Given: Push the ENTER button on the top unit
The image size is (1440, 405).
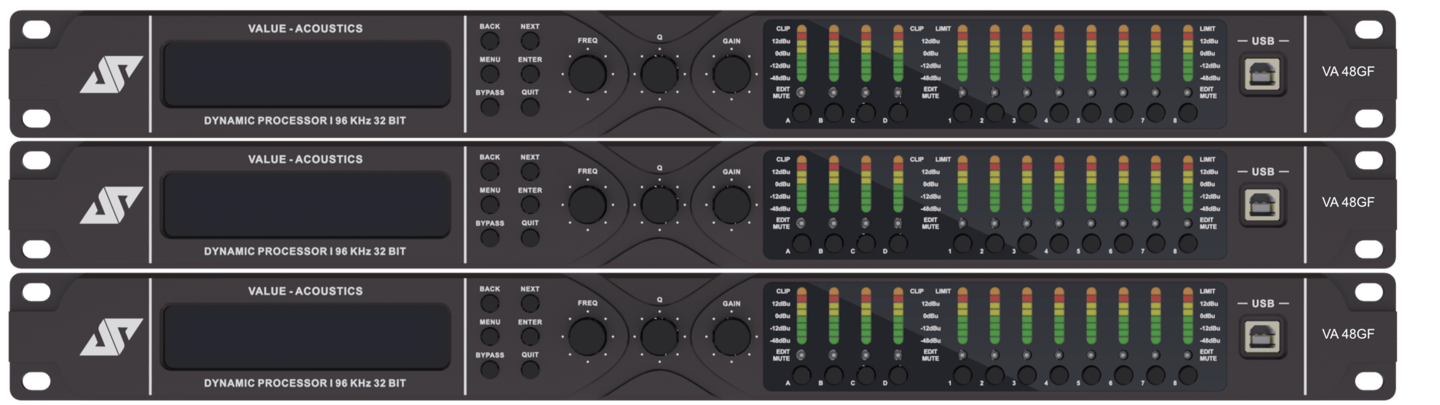Looking at the screenshot, I should 530,74.
